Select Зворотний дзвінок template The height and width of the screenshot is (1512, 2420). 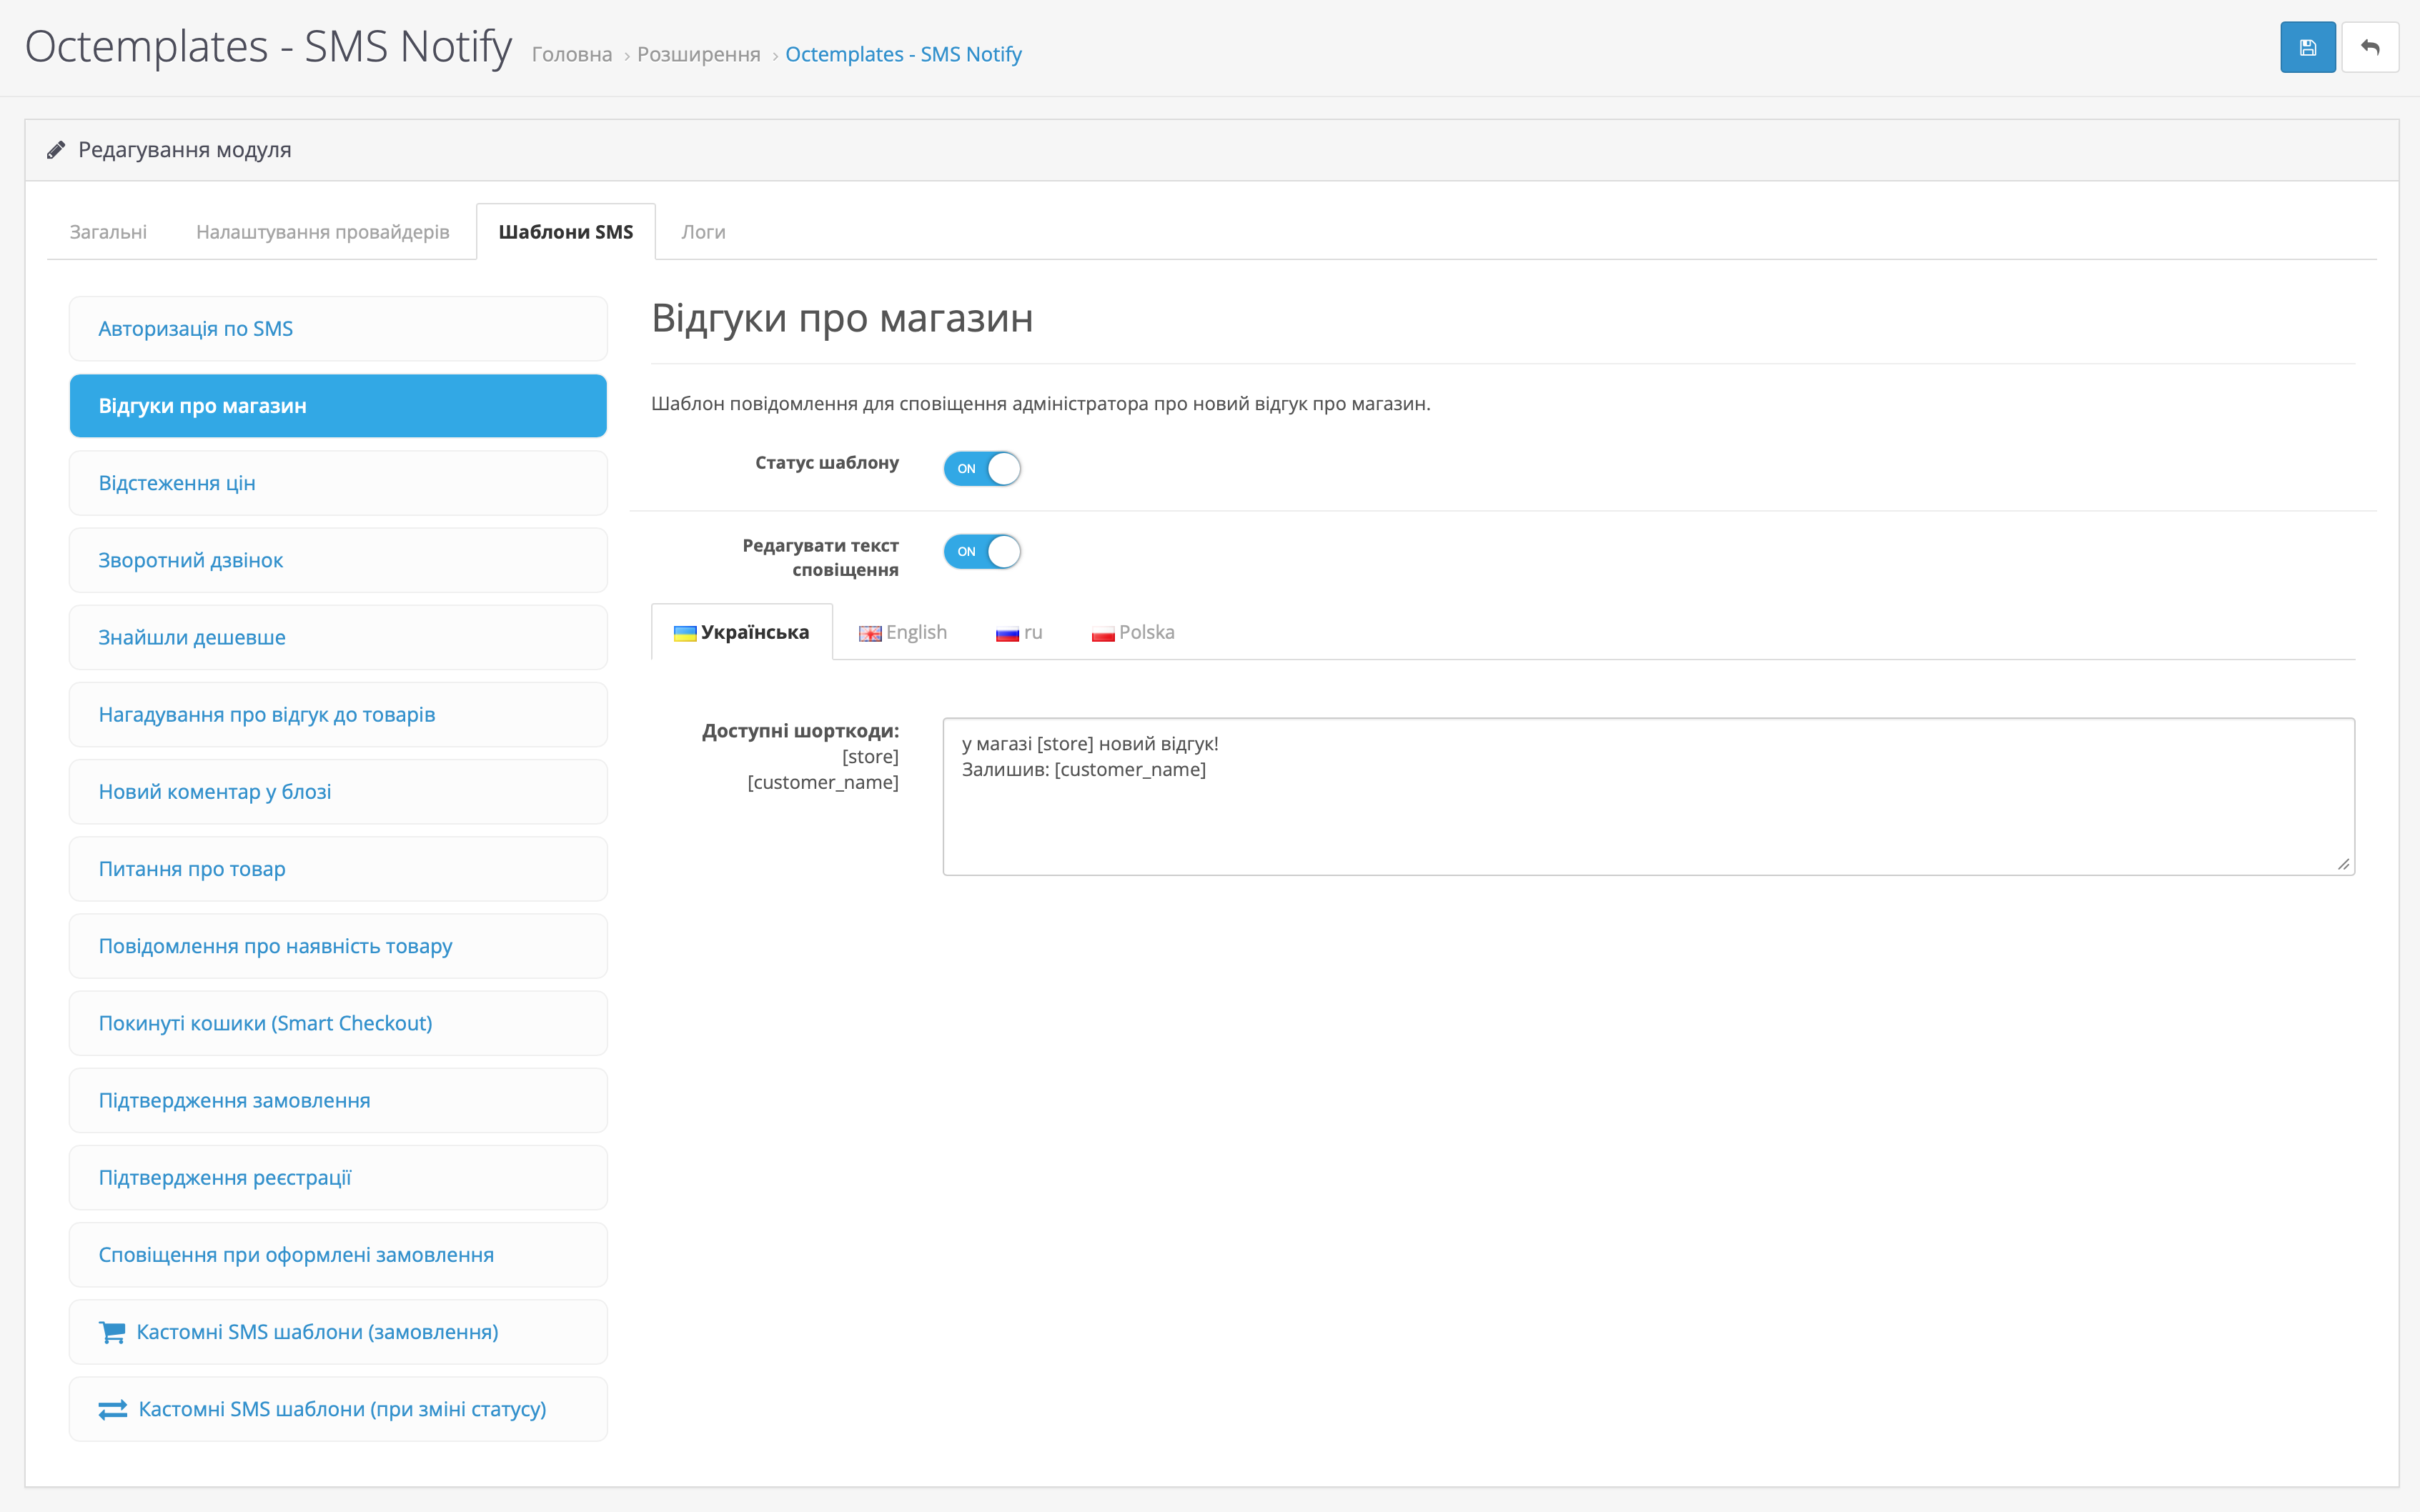pyautogui.click(x=190, y=560)
